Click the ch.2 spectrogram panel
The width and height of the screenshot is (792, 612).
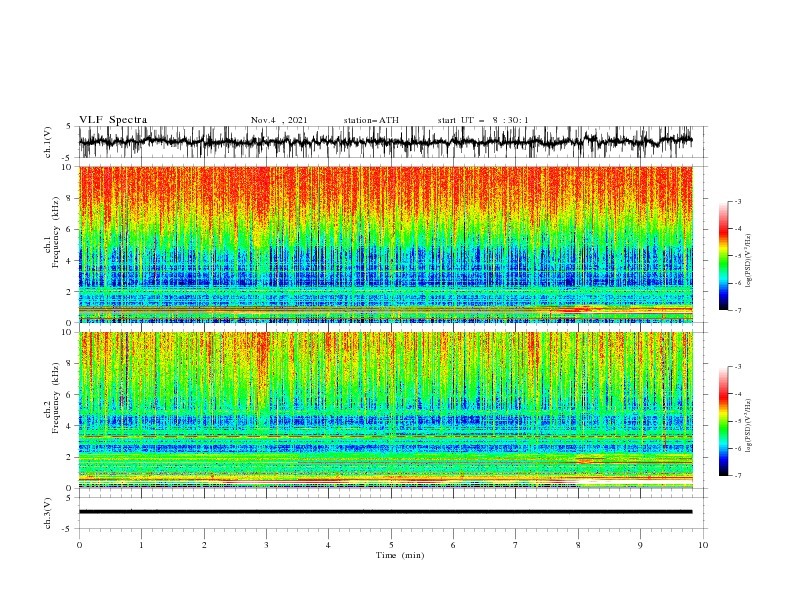[386, 410]
